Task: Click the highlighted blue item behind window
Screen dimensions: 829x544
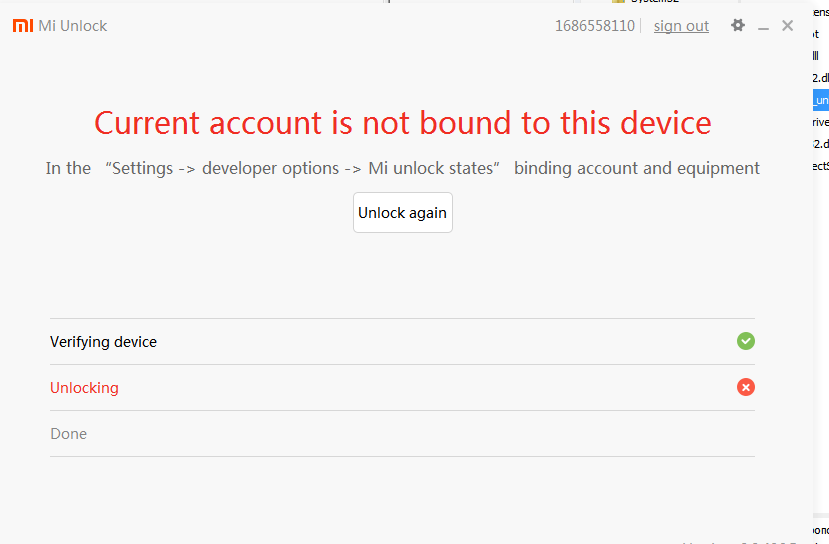Action: (821, 99)
